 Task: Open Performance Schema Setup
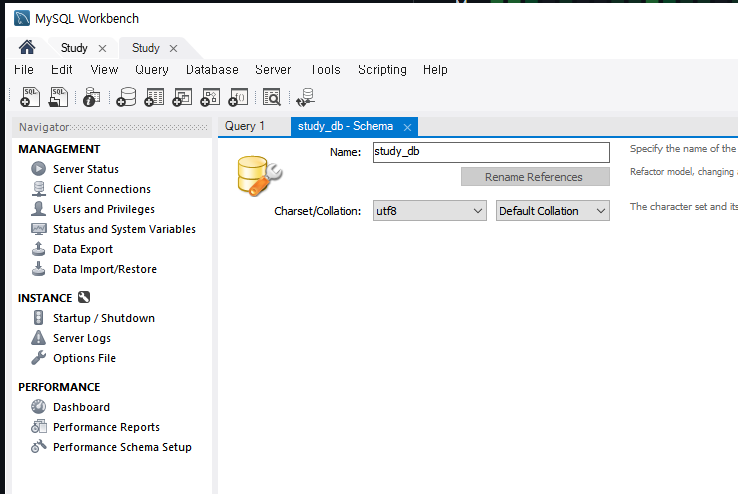click(x=122, y=447)
